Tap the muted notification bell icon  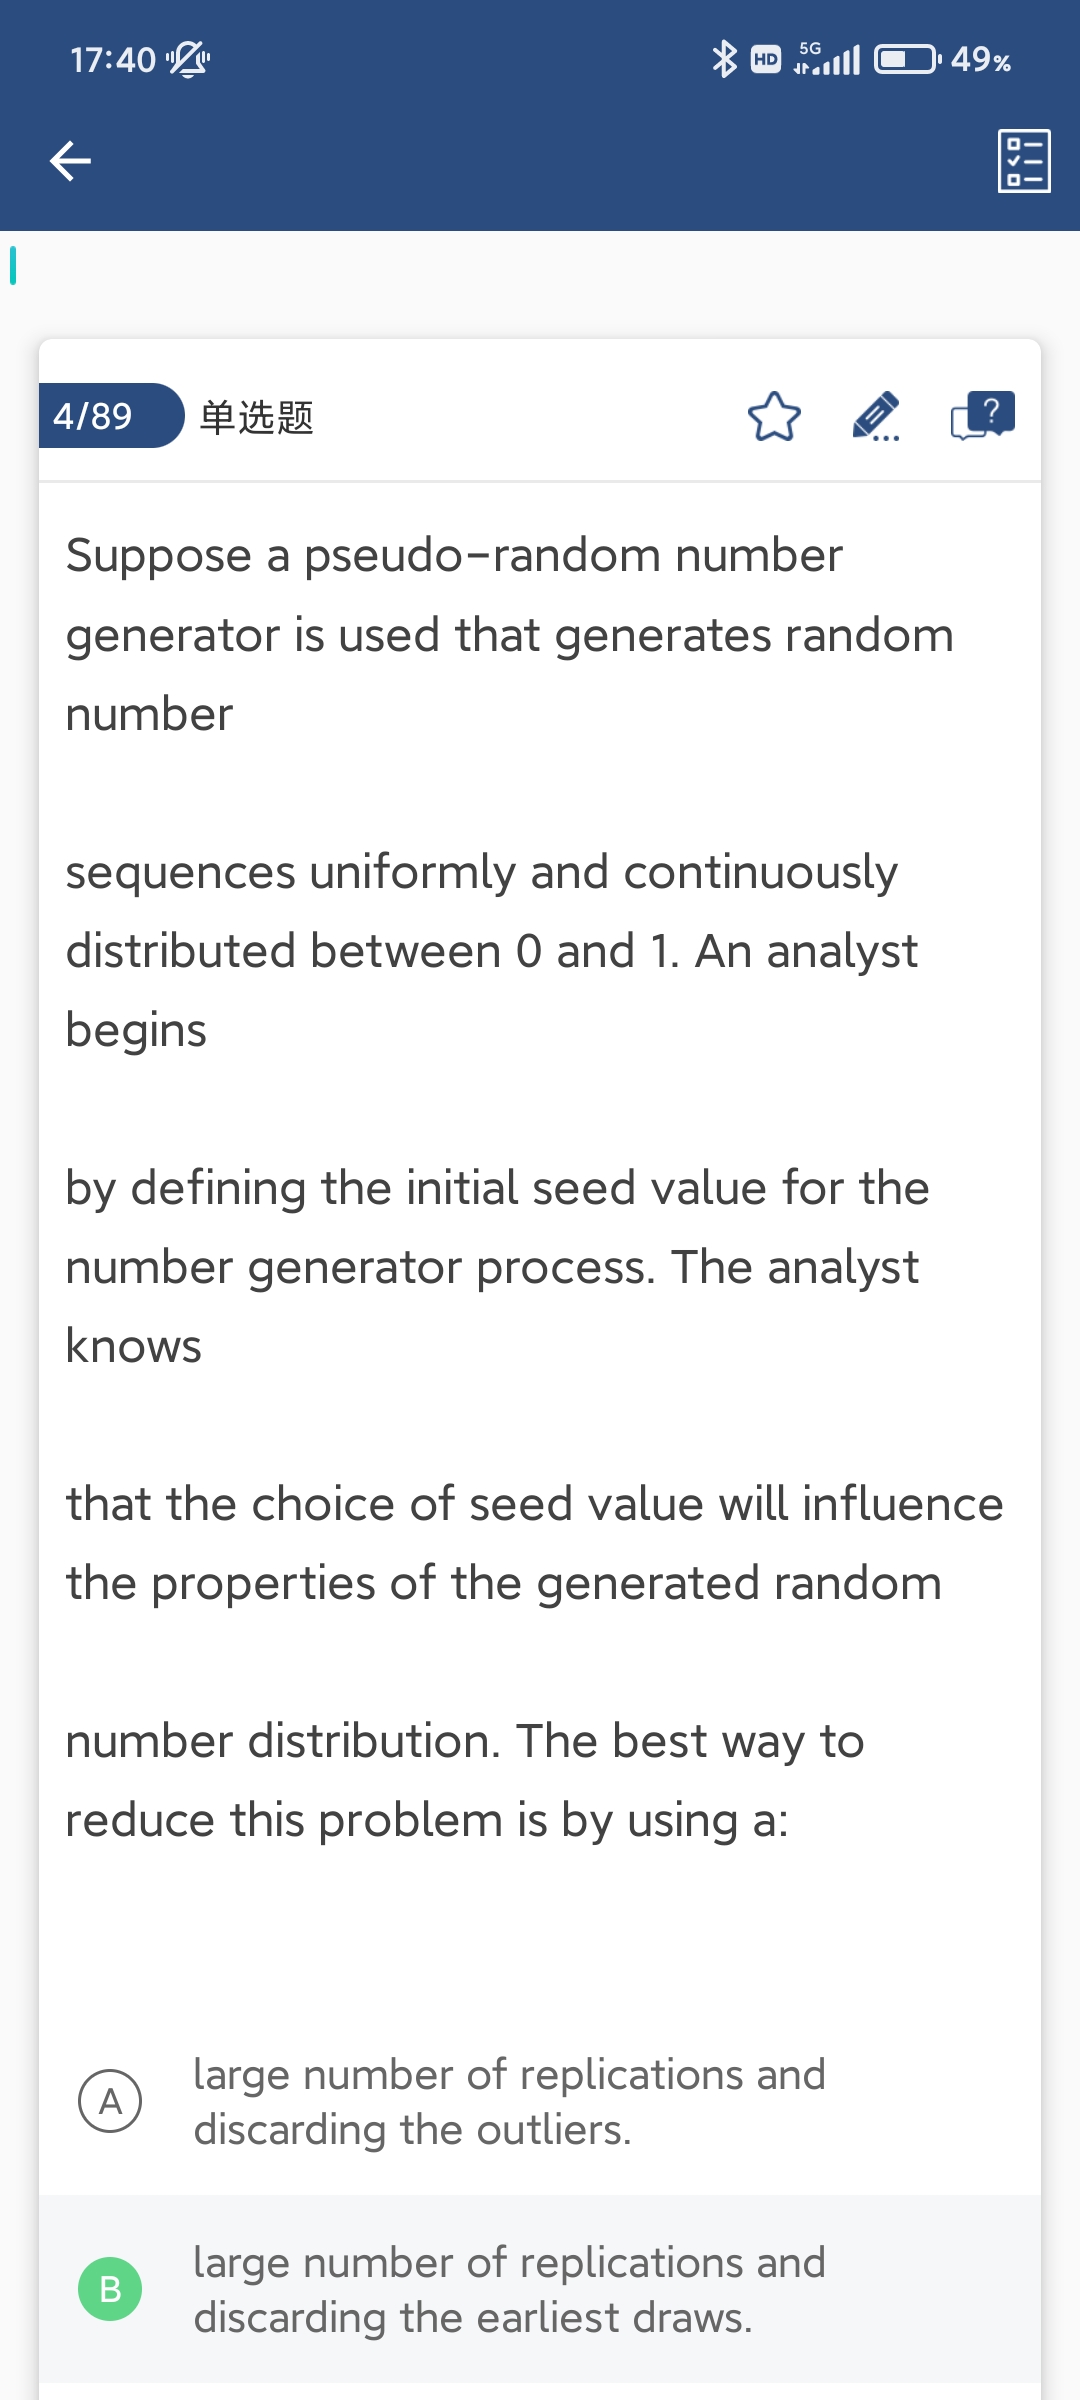188,60
